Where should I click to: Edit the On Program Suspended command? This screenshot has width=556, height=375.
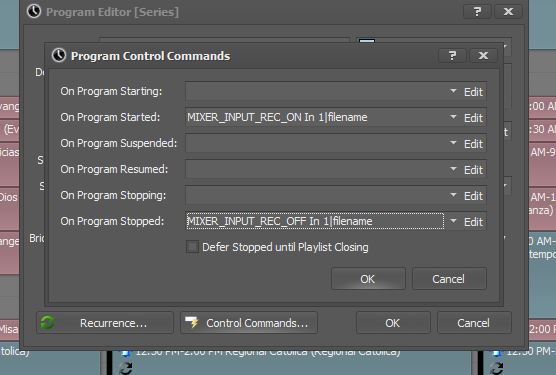(473, 144)
